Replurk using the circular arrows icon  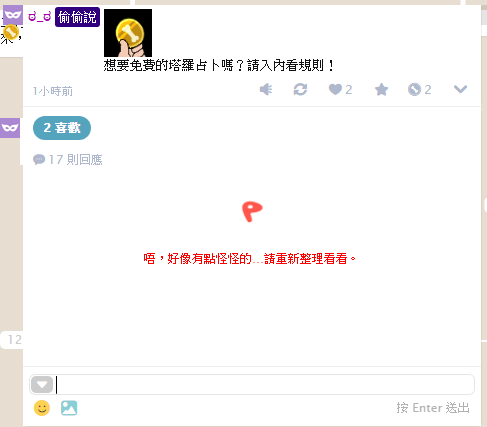[300, 89]
